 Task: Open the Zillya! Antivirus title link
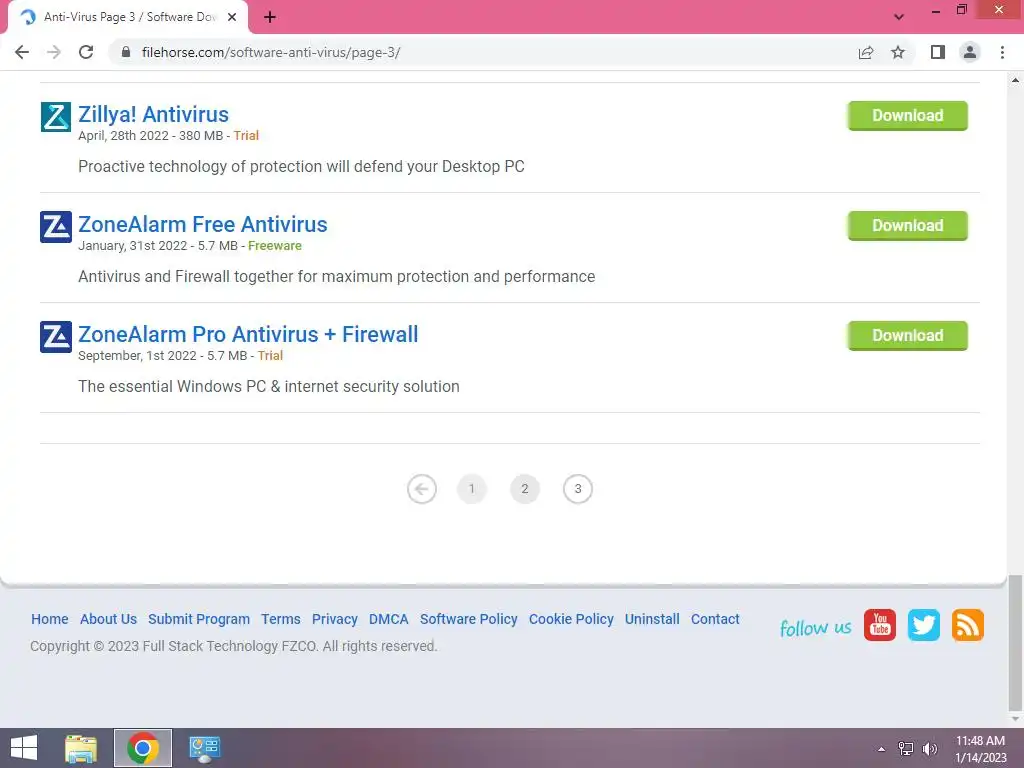[153, 114]
